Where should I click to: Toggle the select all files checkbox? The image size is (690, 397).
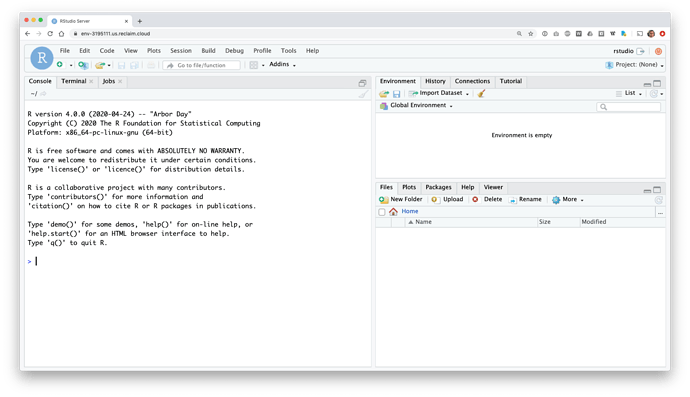382,212
